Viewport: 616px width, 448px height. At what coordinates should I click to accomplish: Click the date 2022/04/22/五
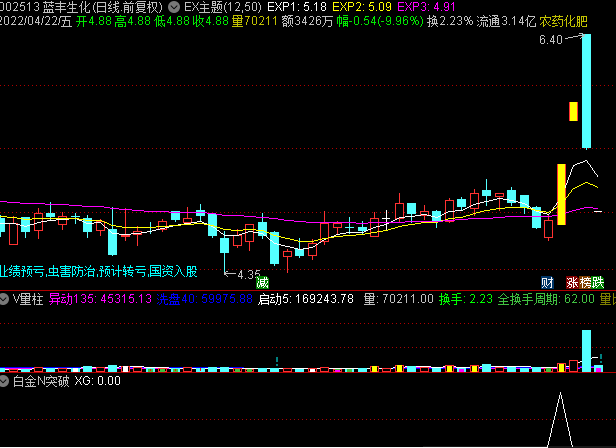click(36, 21)
